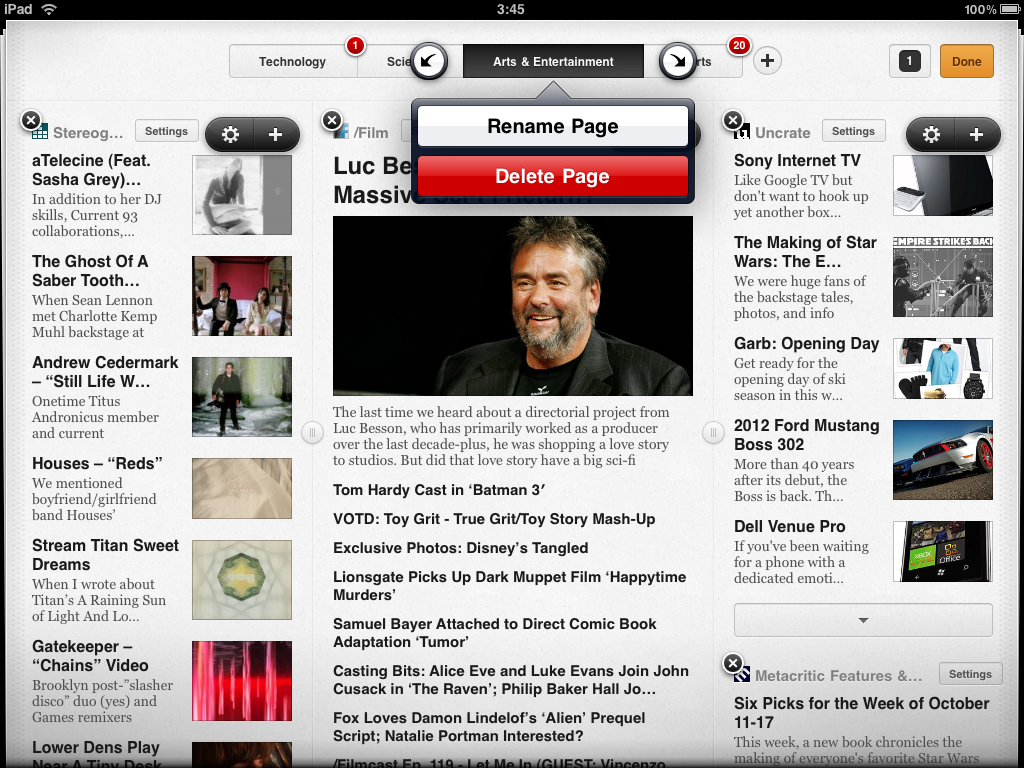Open the Making of Star Wars thumbnail
This screenshot has height=768, width=1024.
pos(942,277)
